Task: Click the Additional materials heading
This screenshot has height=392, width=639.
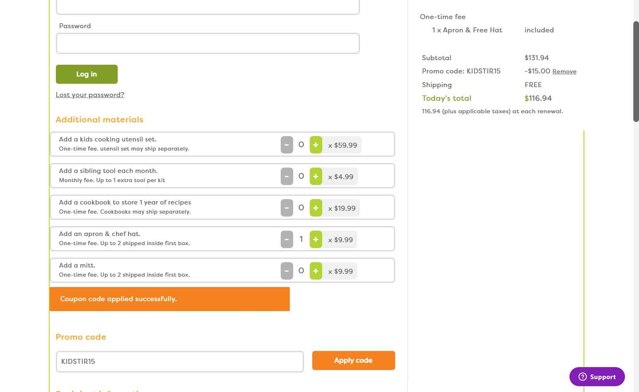Action: (99, 119)
